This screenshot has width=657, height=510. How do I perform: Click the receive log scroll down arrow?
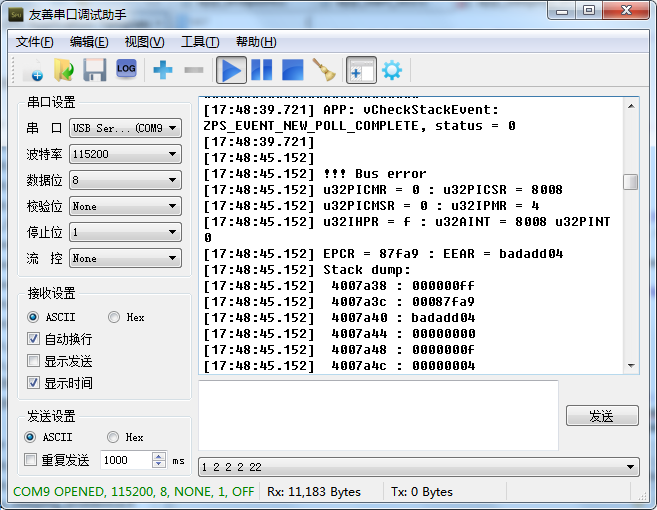[631, 366]
